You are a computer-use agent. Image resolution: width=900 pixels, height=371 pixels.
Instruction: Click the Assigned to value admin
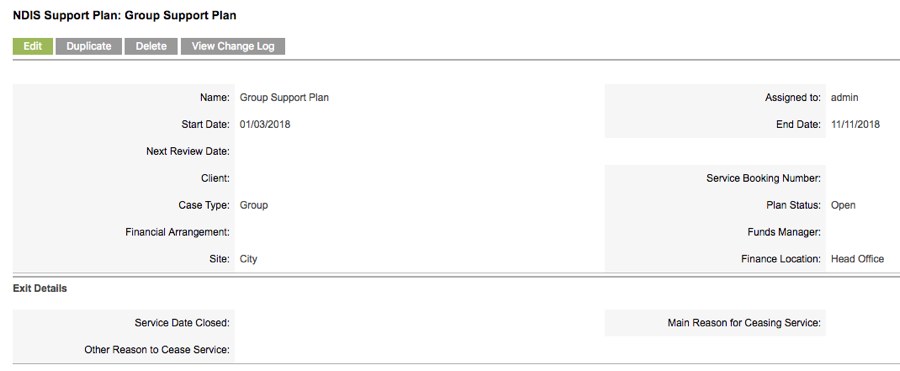coord(844,98)
